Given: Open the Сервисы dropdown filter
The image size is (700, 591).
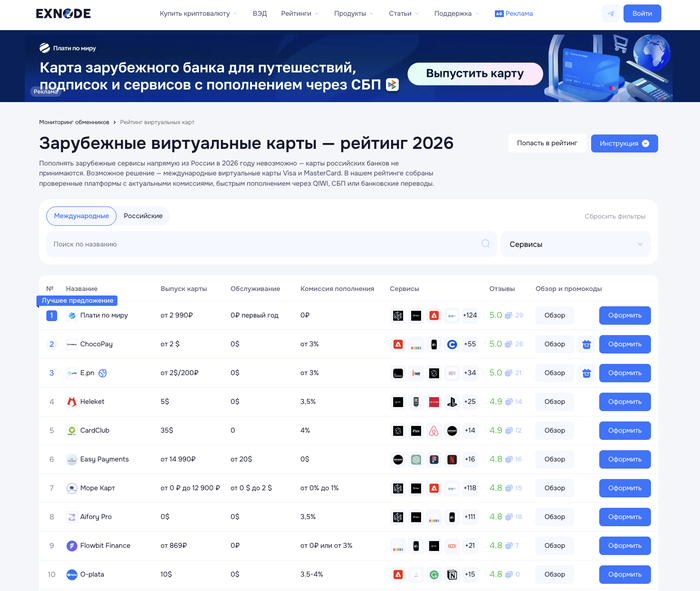Looking at the screenshot, I should point(575,244).
